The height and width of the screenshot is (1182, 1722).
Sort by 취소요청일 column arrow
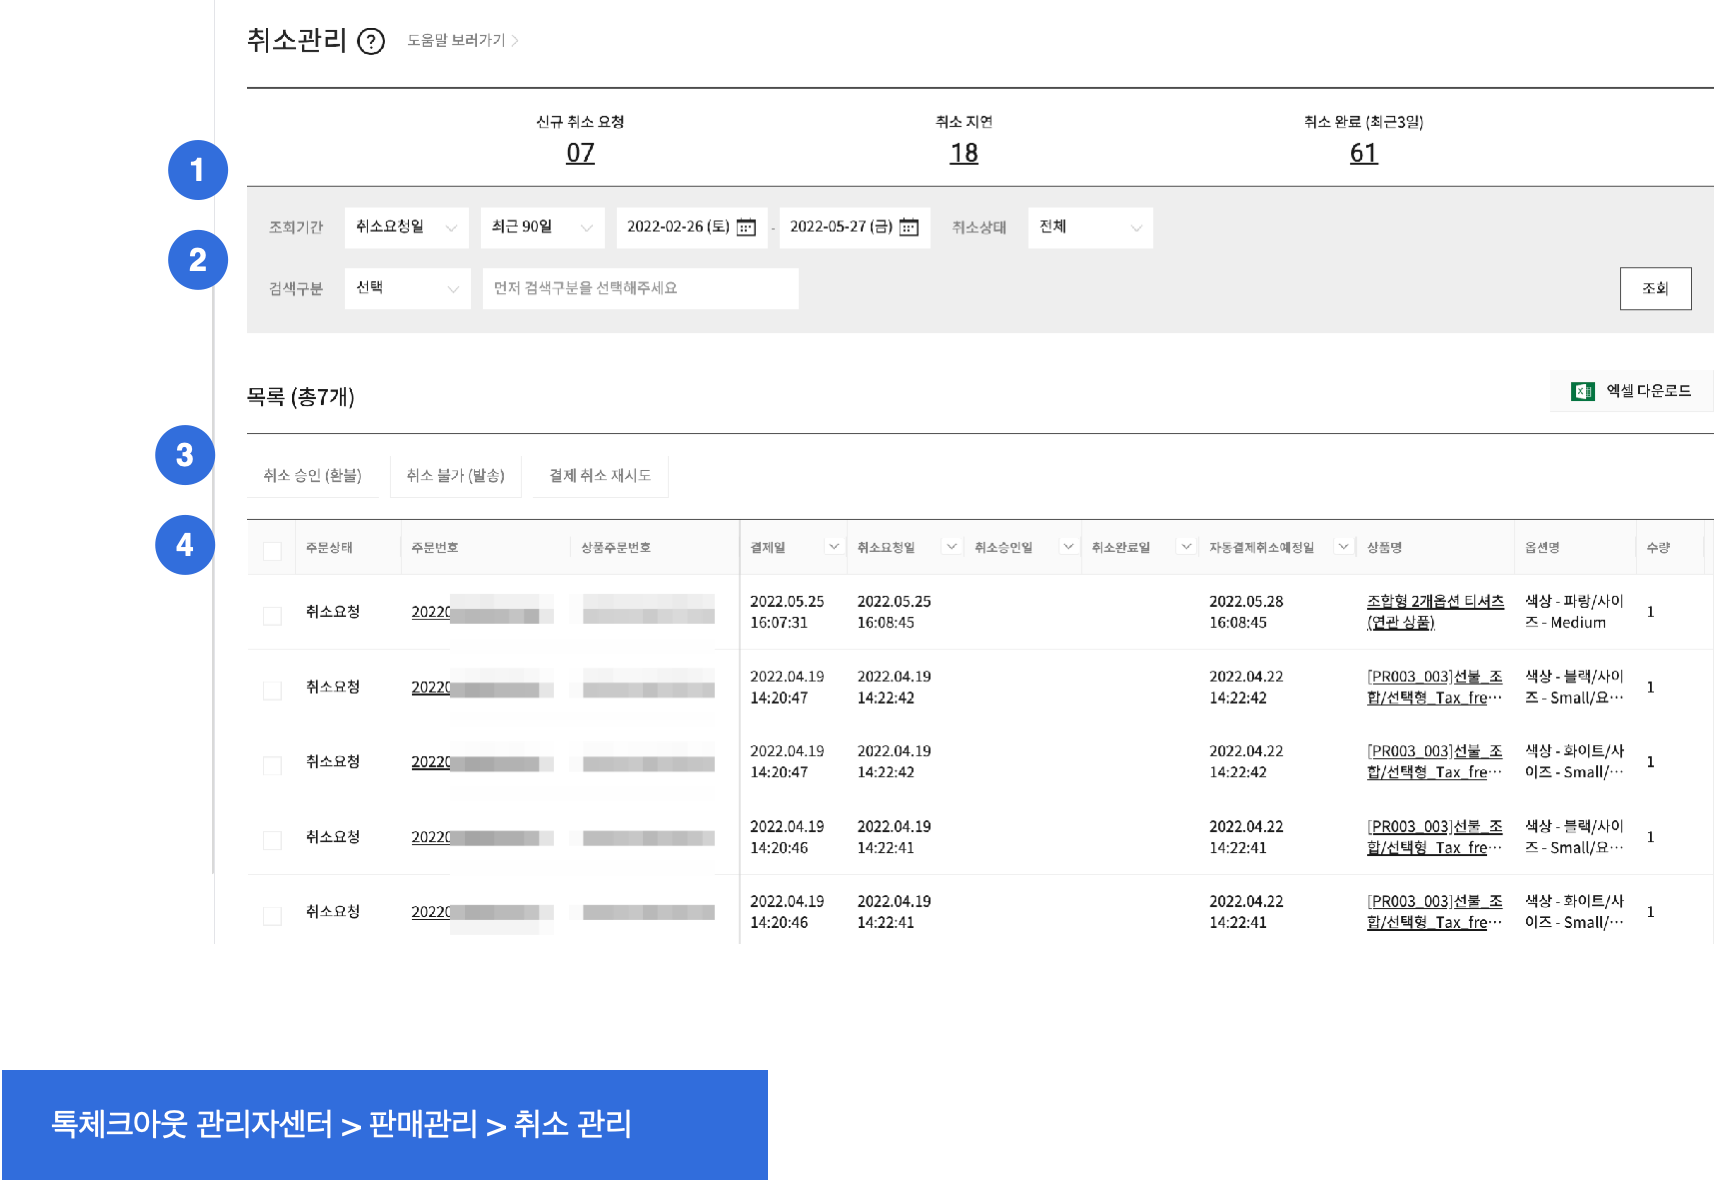tap(951, 547)
